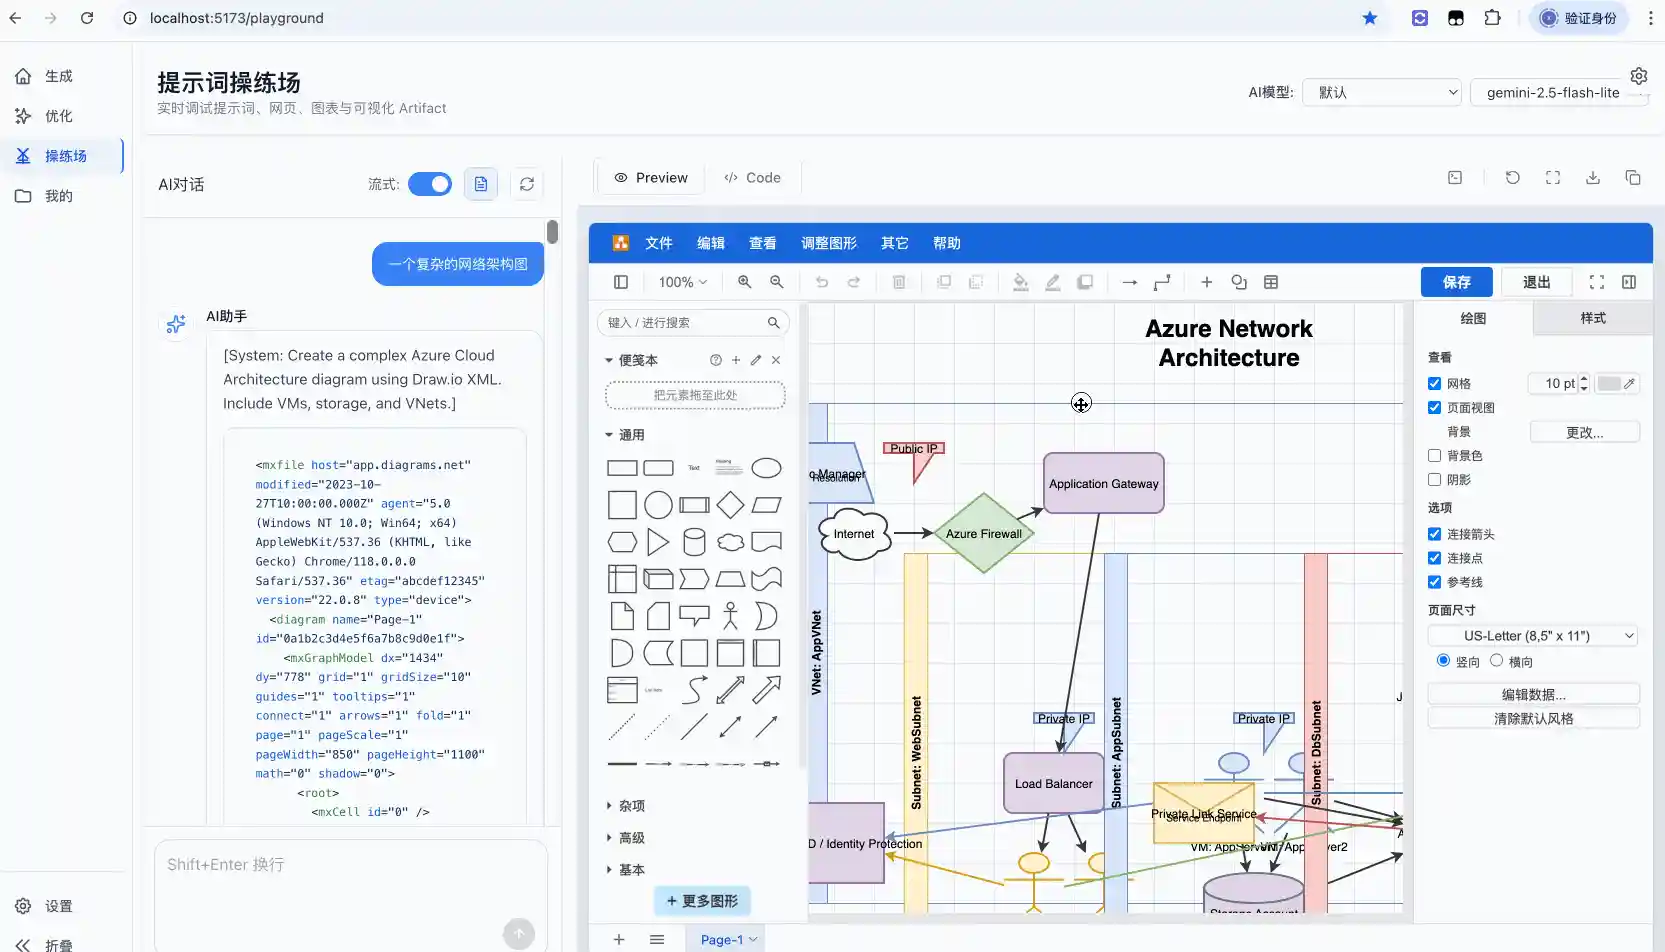Expand the 高级 shapes section
This screenshot has height=952, width=1665.
[625, 838]
